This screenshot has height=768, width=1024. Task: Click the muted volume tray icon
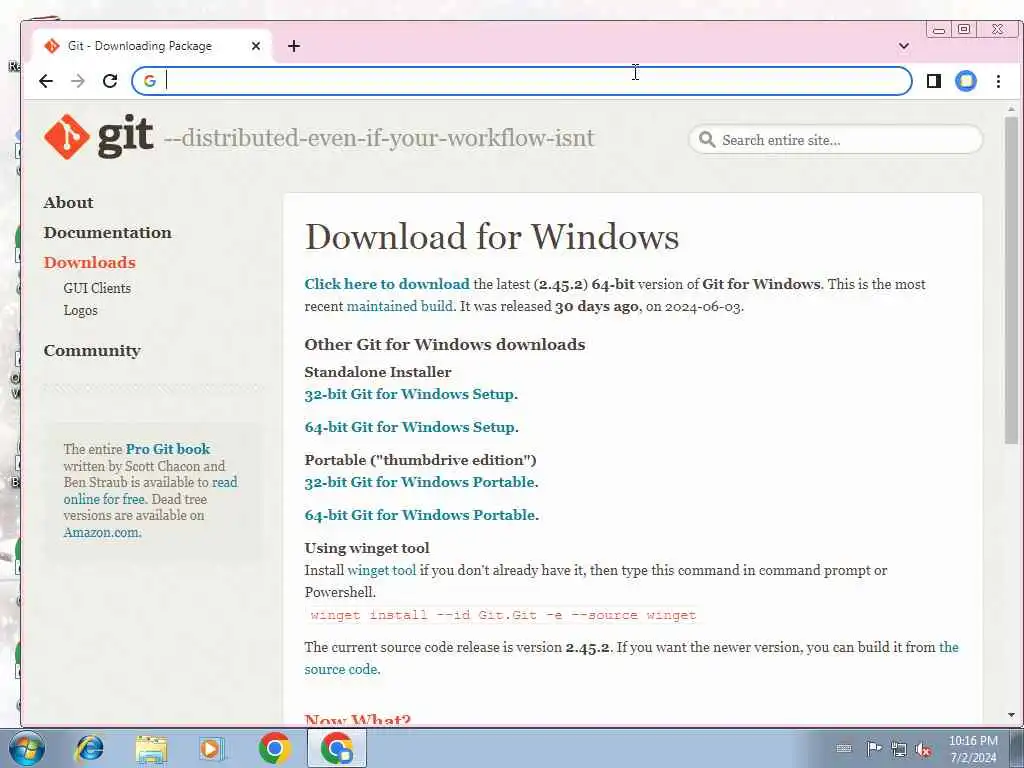[x=923, y=749]
